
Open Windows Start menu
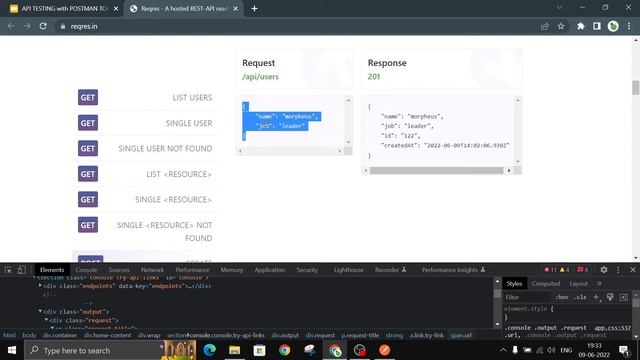click(12, 350)
